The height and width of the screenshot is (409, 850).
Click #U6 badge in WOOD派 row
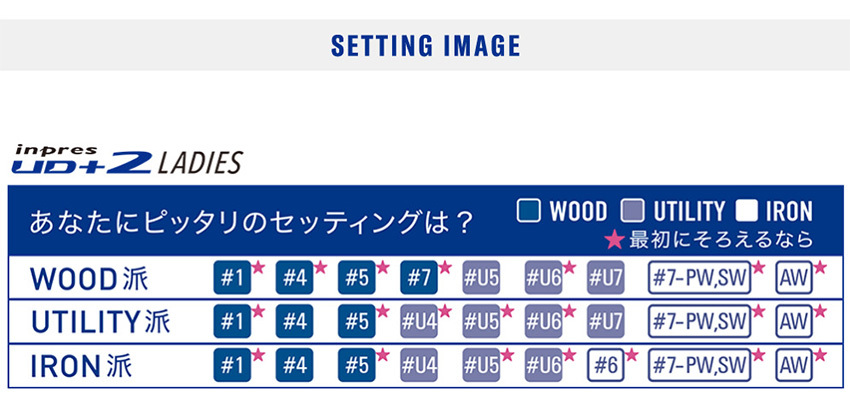point(543,278)
